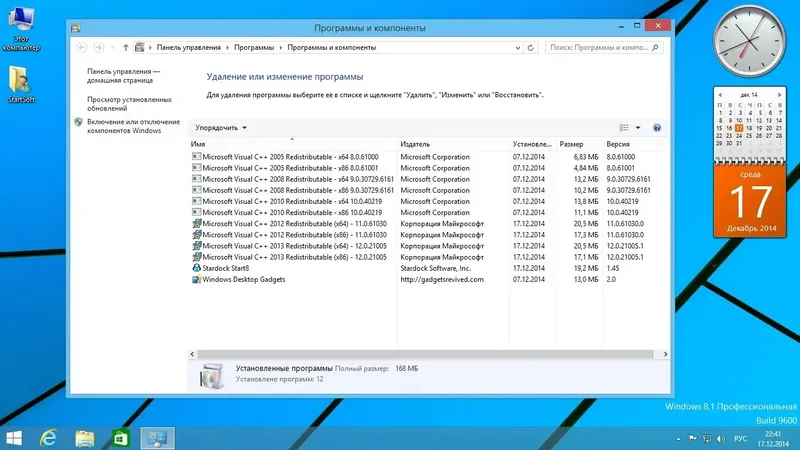The image size is (800, 450).
Task: Open Включение или отключение компонентов Windows
Action: click(133, 126)
